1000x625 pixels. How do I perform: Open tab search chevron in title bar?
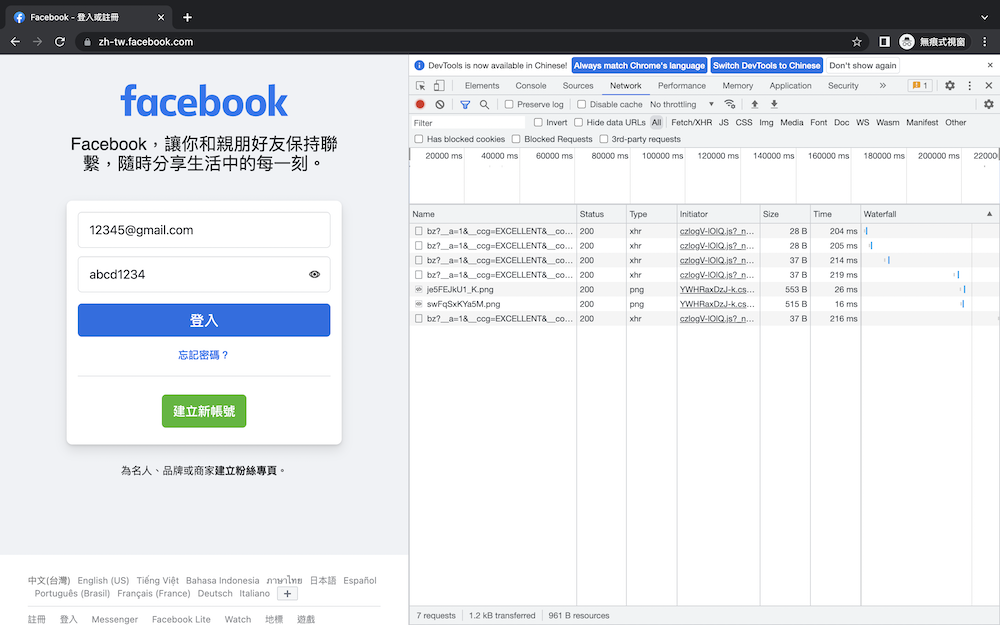point(985,17)
